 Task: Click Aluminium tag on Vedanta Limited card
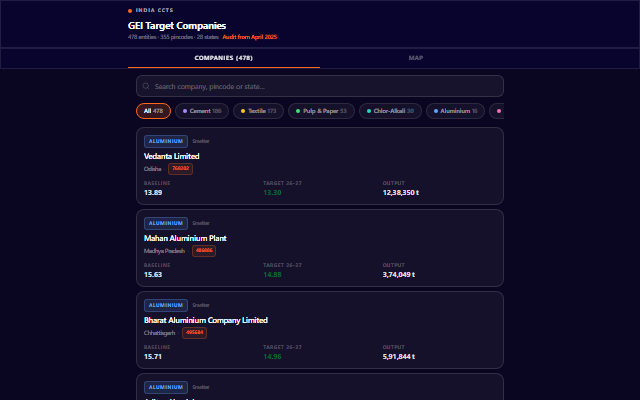(x=166, y=141)
